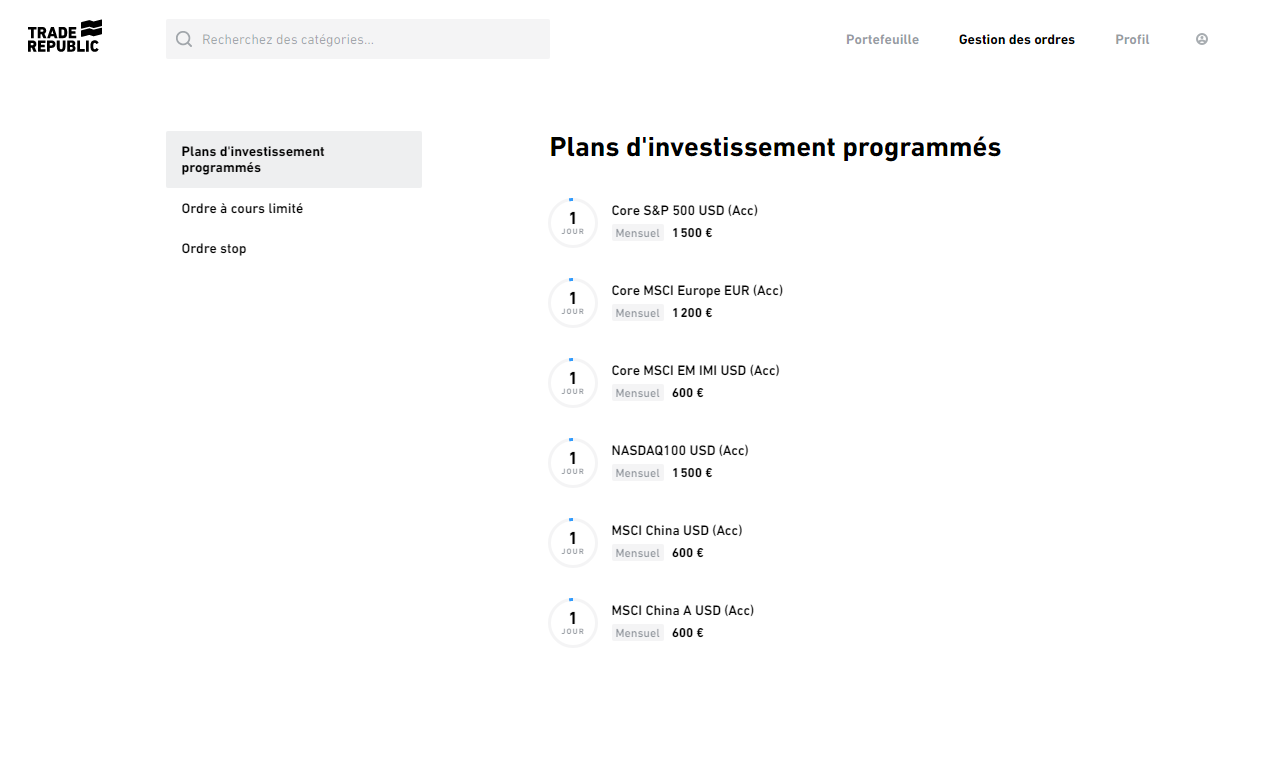Click the Mensuel tag under MSCI China A
Screen dimensions: 1263x757
(638, 633)
